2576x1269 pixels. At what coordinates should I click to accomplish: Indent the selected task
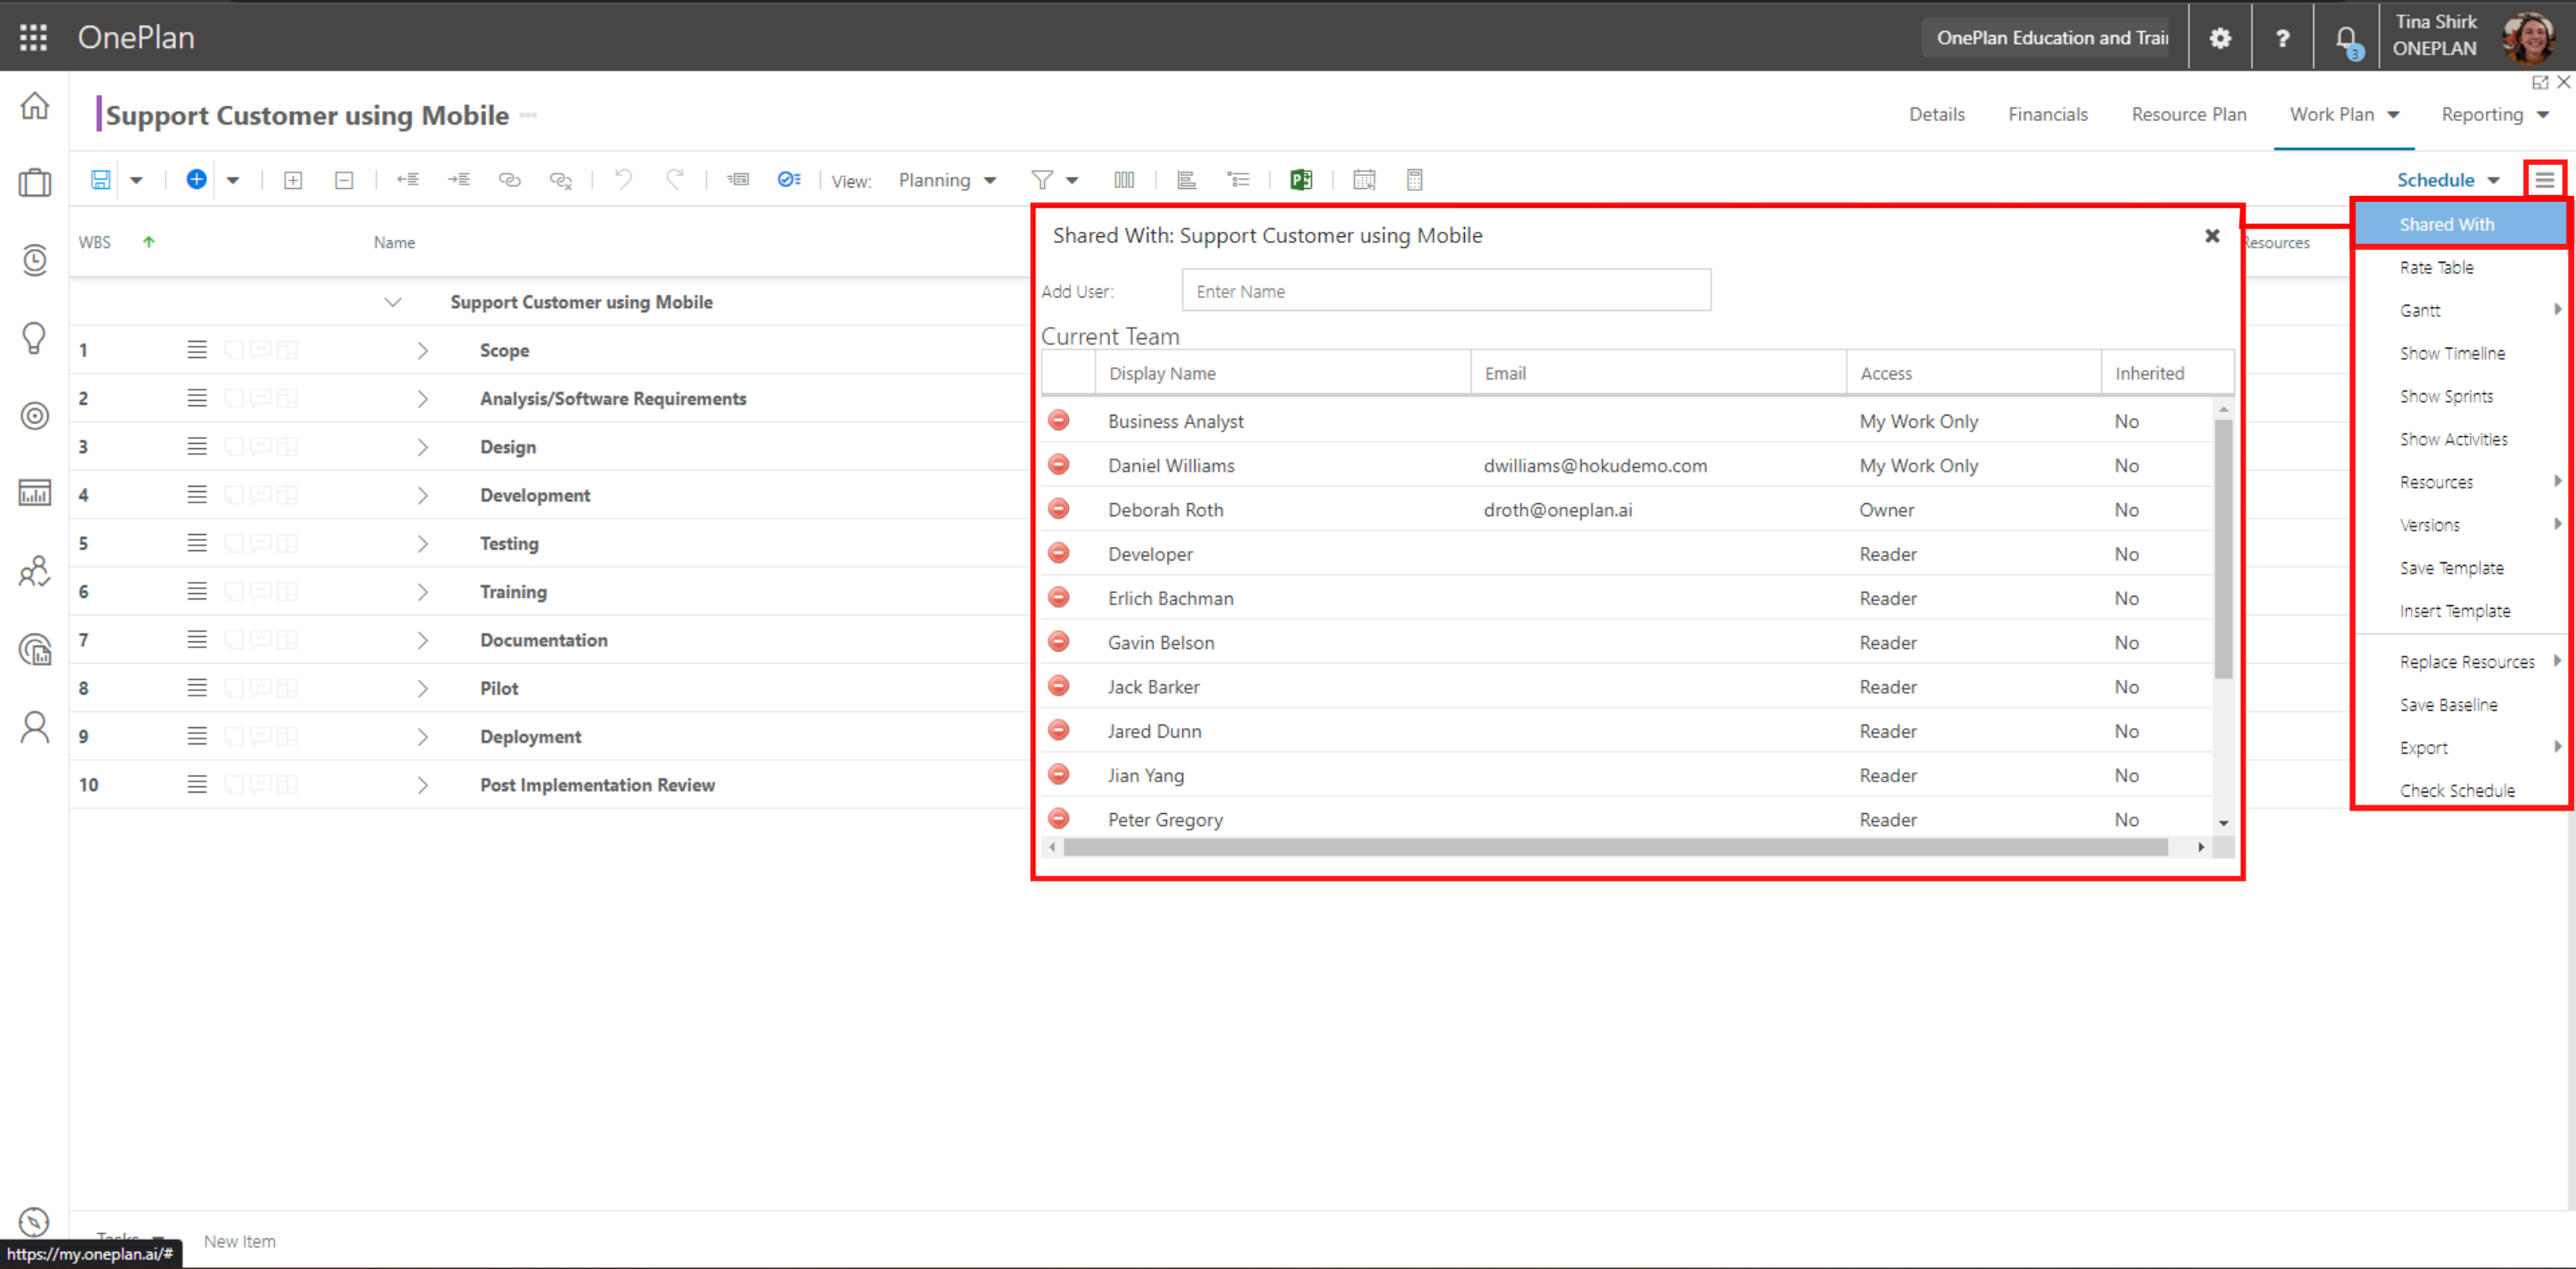click(458, 180)
